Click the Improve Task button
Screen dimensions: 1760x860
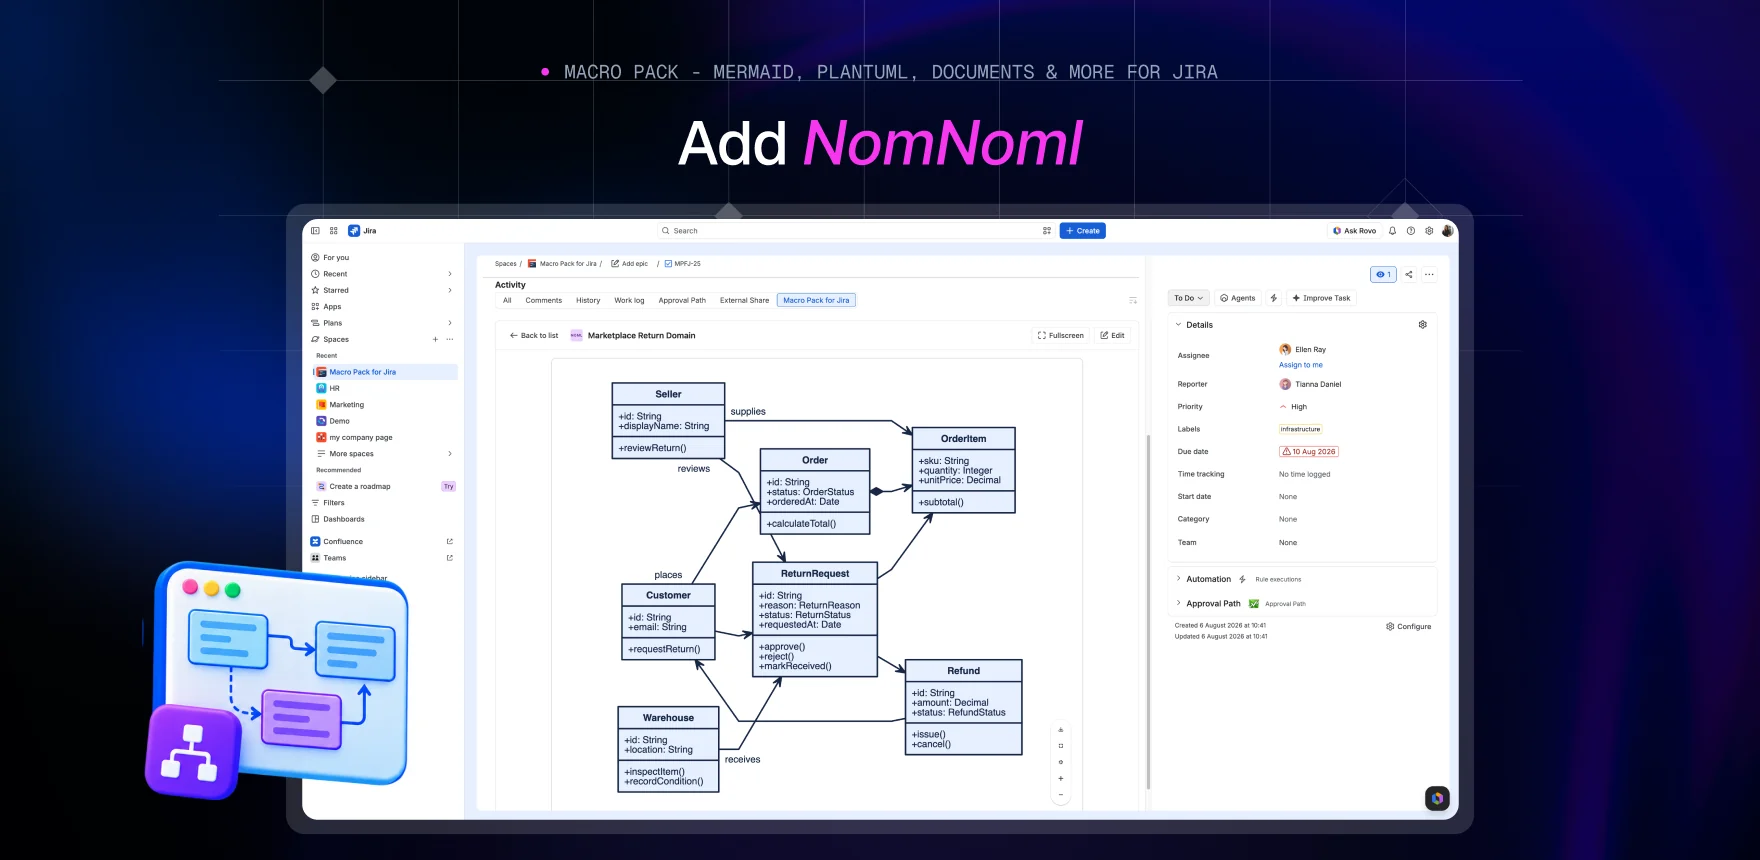(x=1321, y=298)
